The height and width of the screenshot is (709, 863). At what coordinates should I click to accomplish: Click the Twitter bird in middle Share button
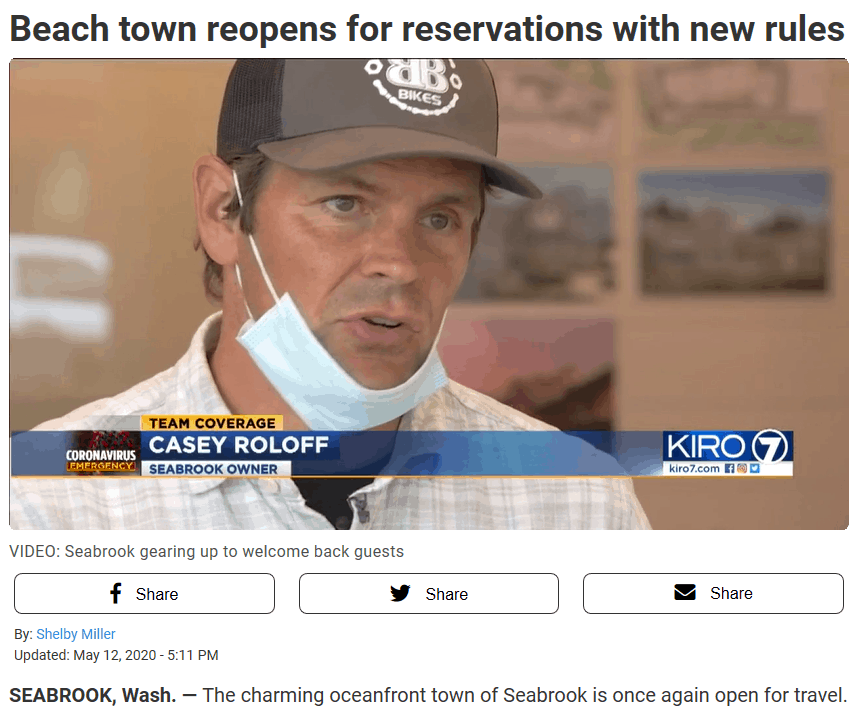pos(400,593)
